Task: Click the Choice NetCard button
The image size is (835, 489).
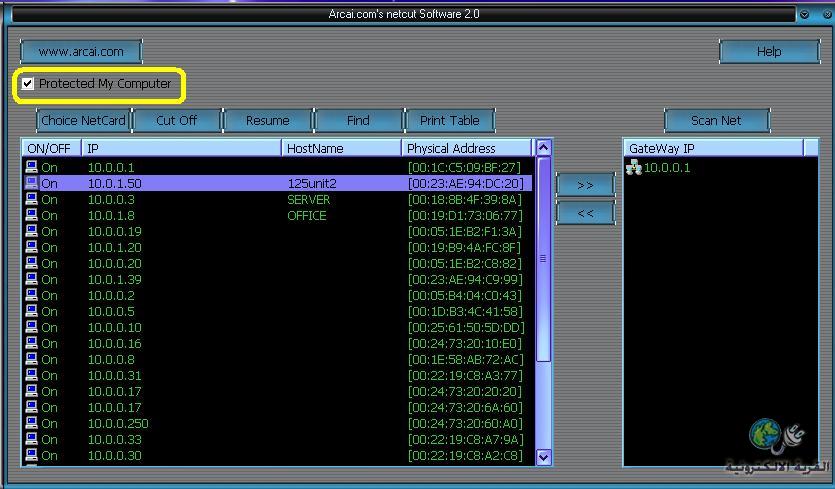Action: pyautogui.click(x=83, y=120)
